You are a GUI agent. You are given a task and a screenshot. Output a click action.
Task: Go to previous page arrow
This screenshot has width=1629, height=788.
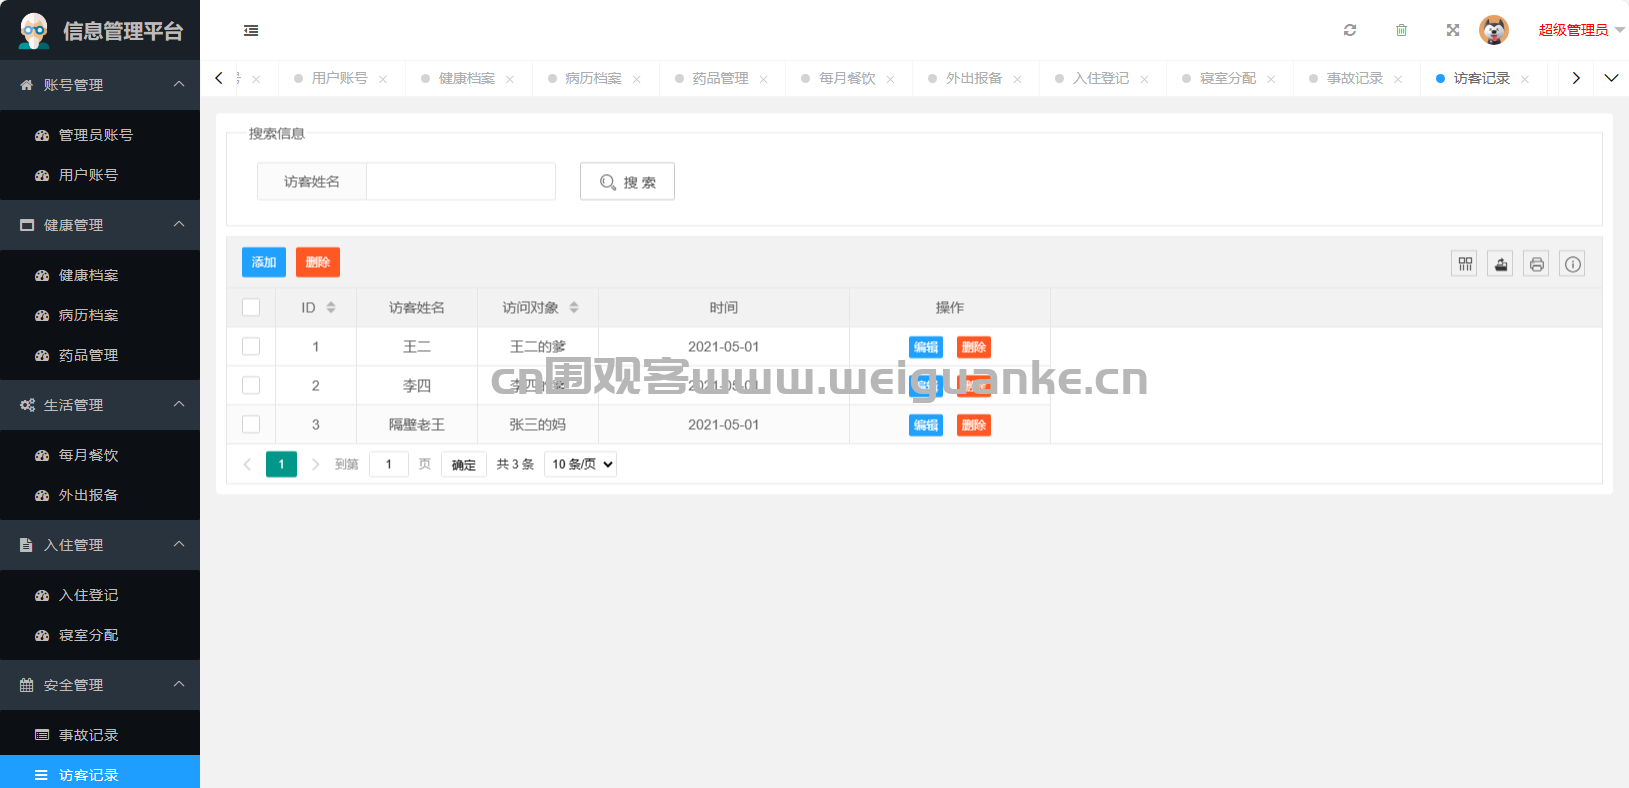247,464
